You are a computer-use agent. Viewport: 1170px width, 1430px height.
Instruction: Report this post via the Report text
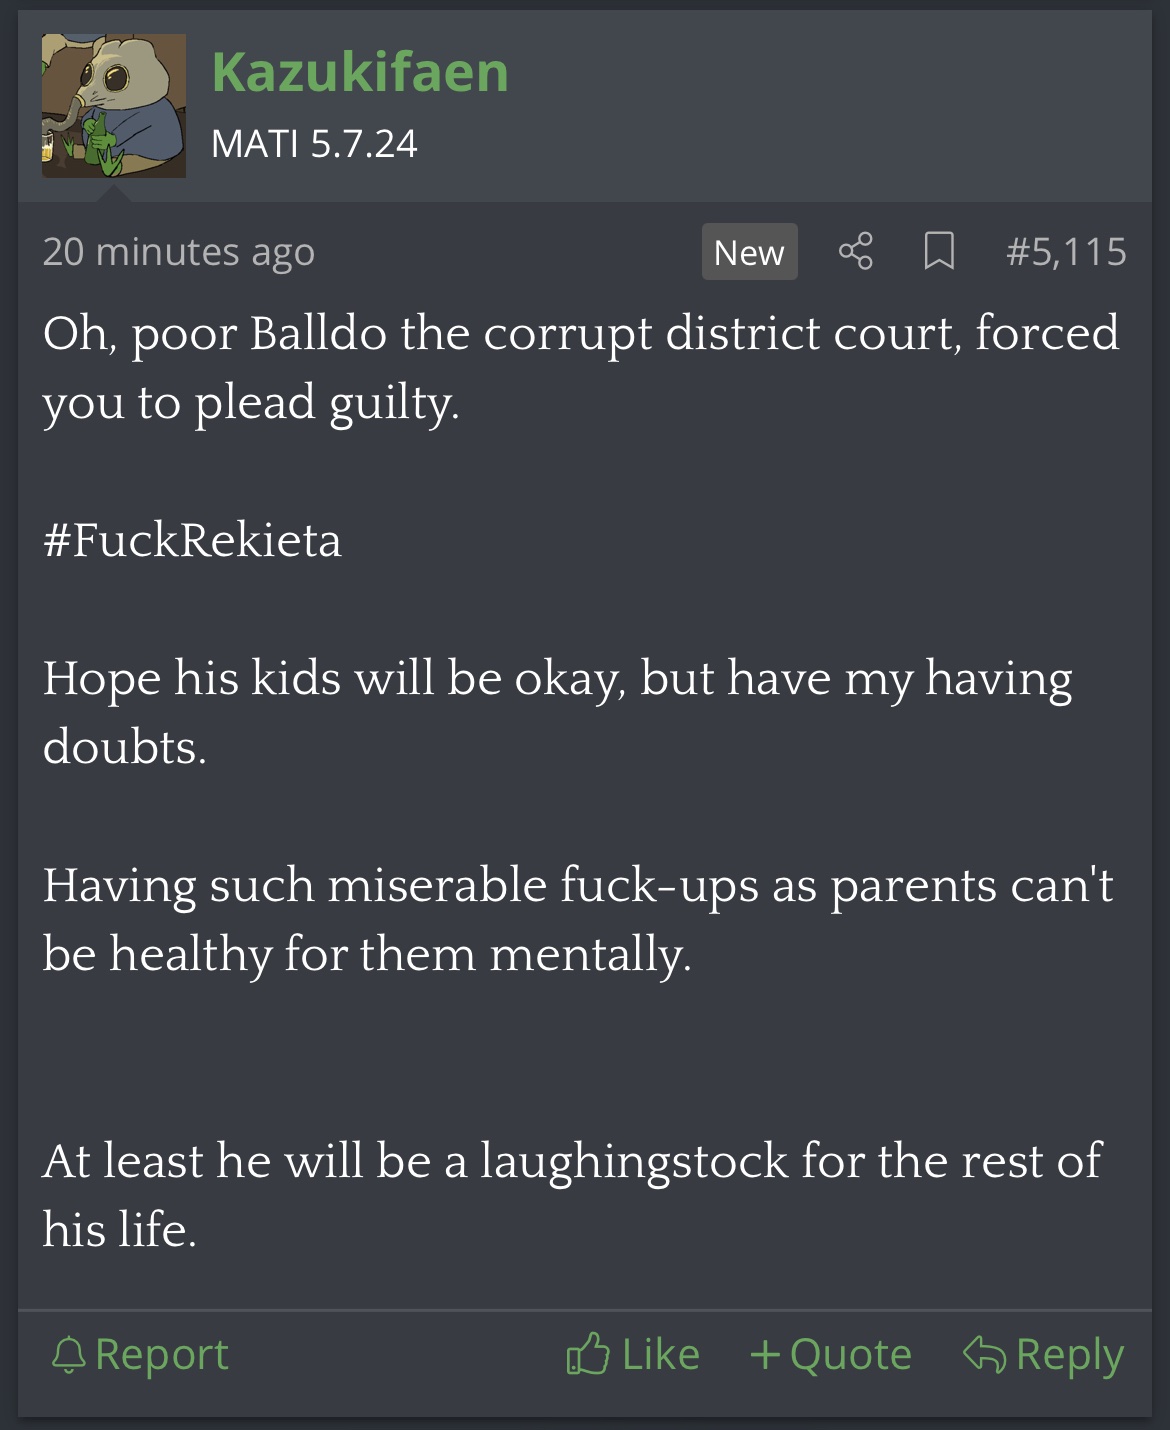click(162, 1355)
